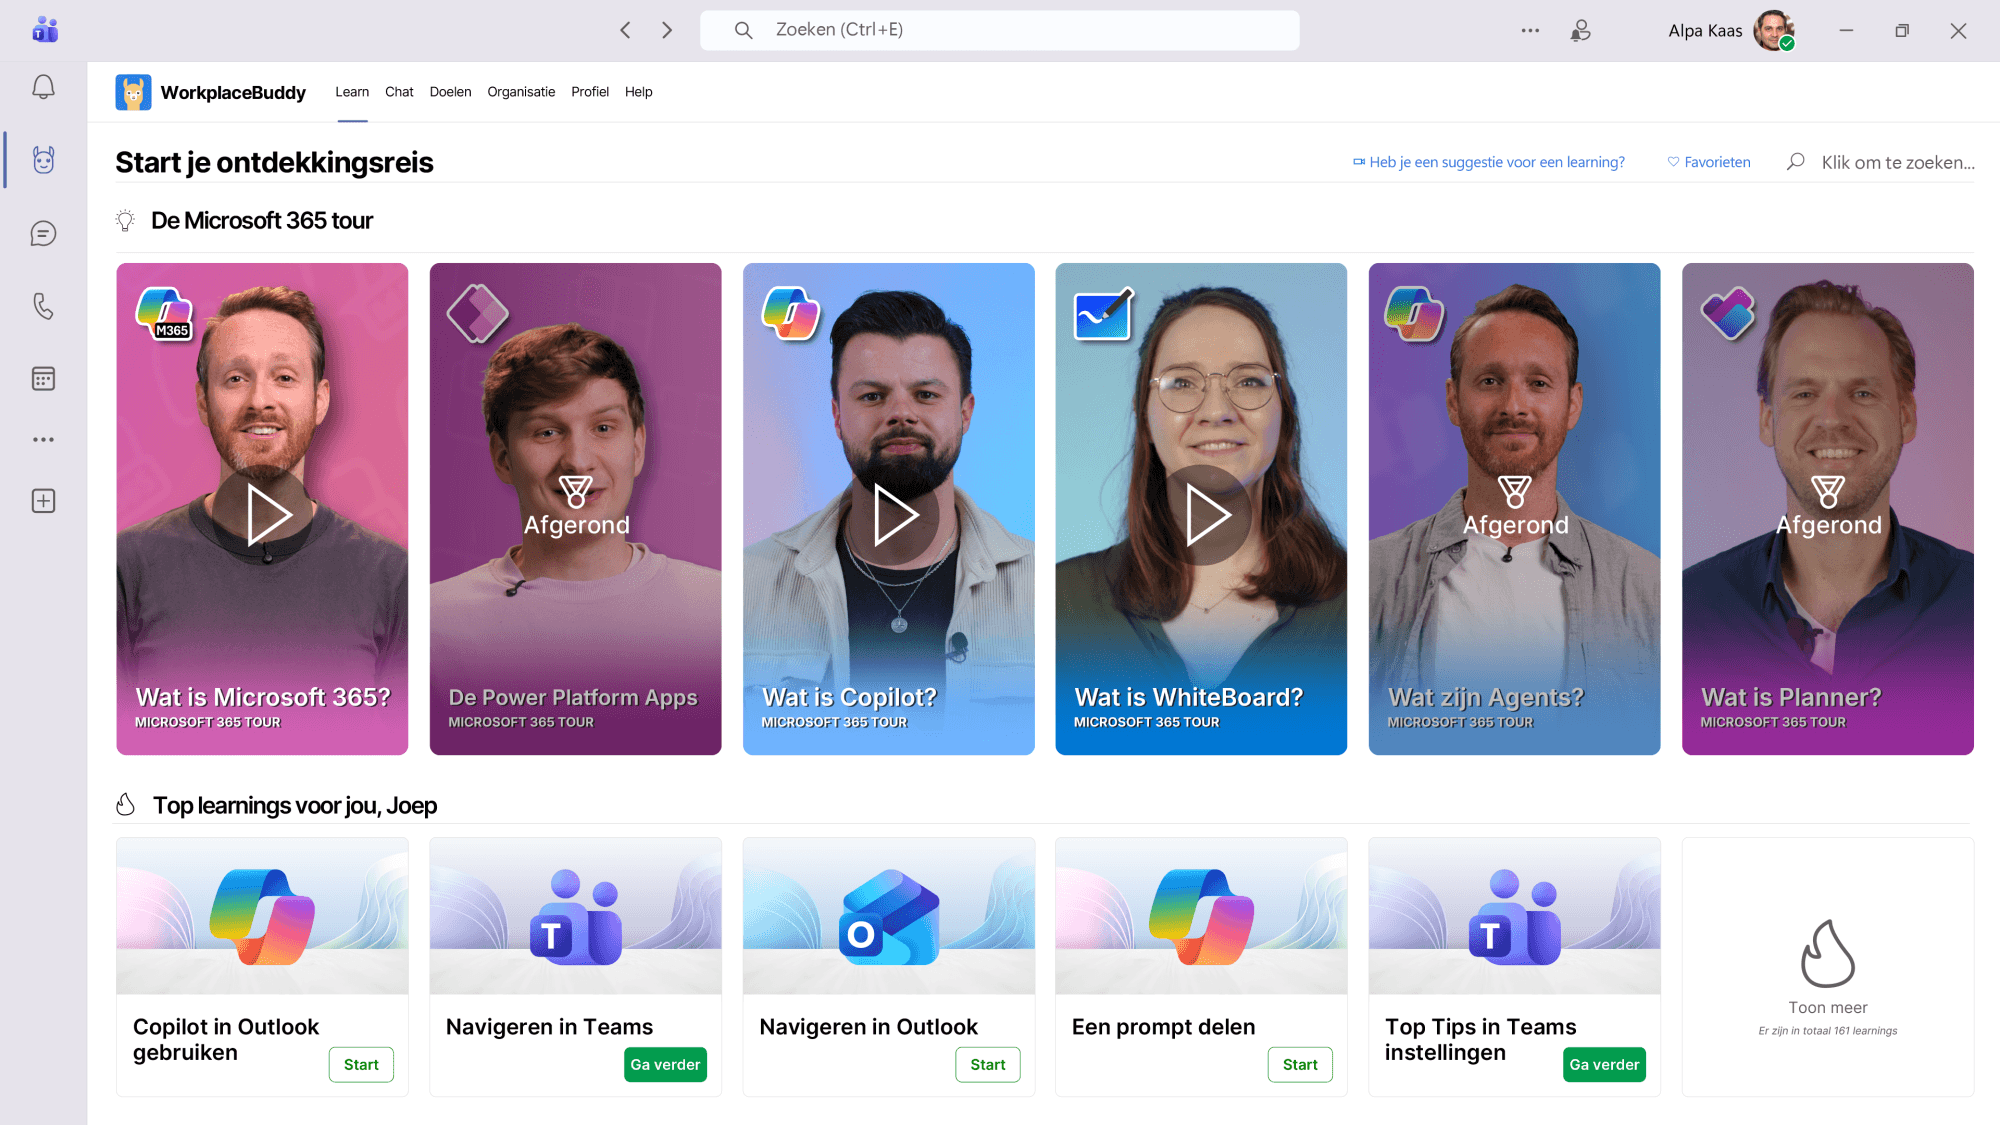Image resolution: width=2000 pixels, height=1125 pixels.
Task: Click the De Microsoft 365 tour heading
Action: 262,221
